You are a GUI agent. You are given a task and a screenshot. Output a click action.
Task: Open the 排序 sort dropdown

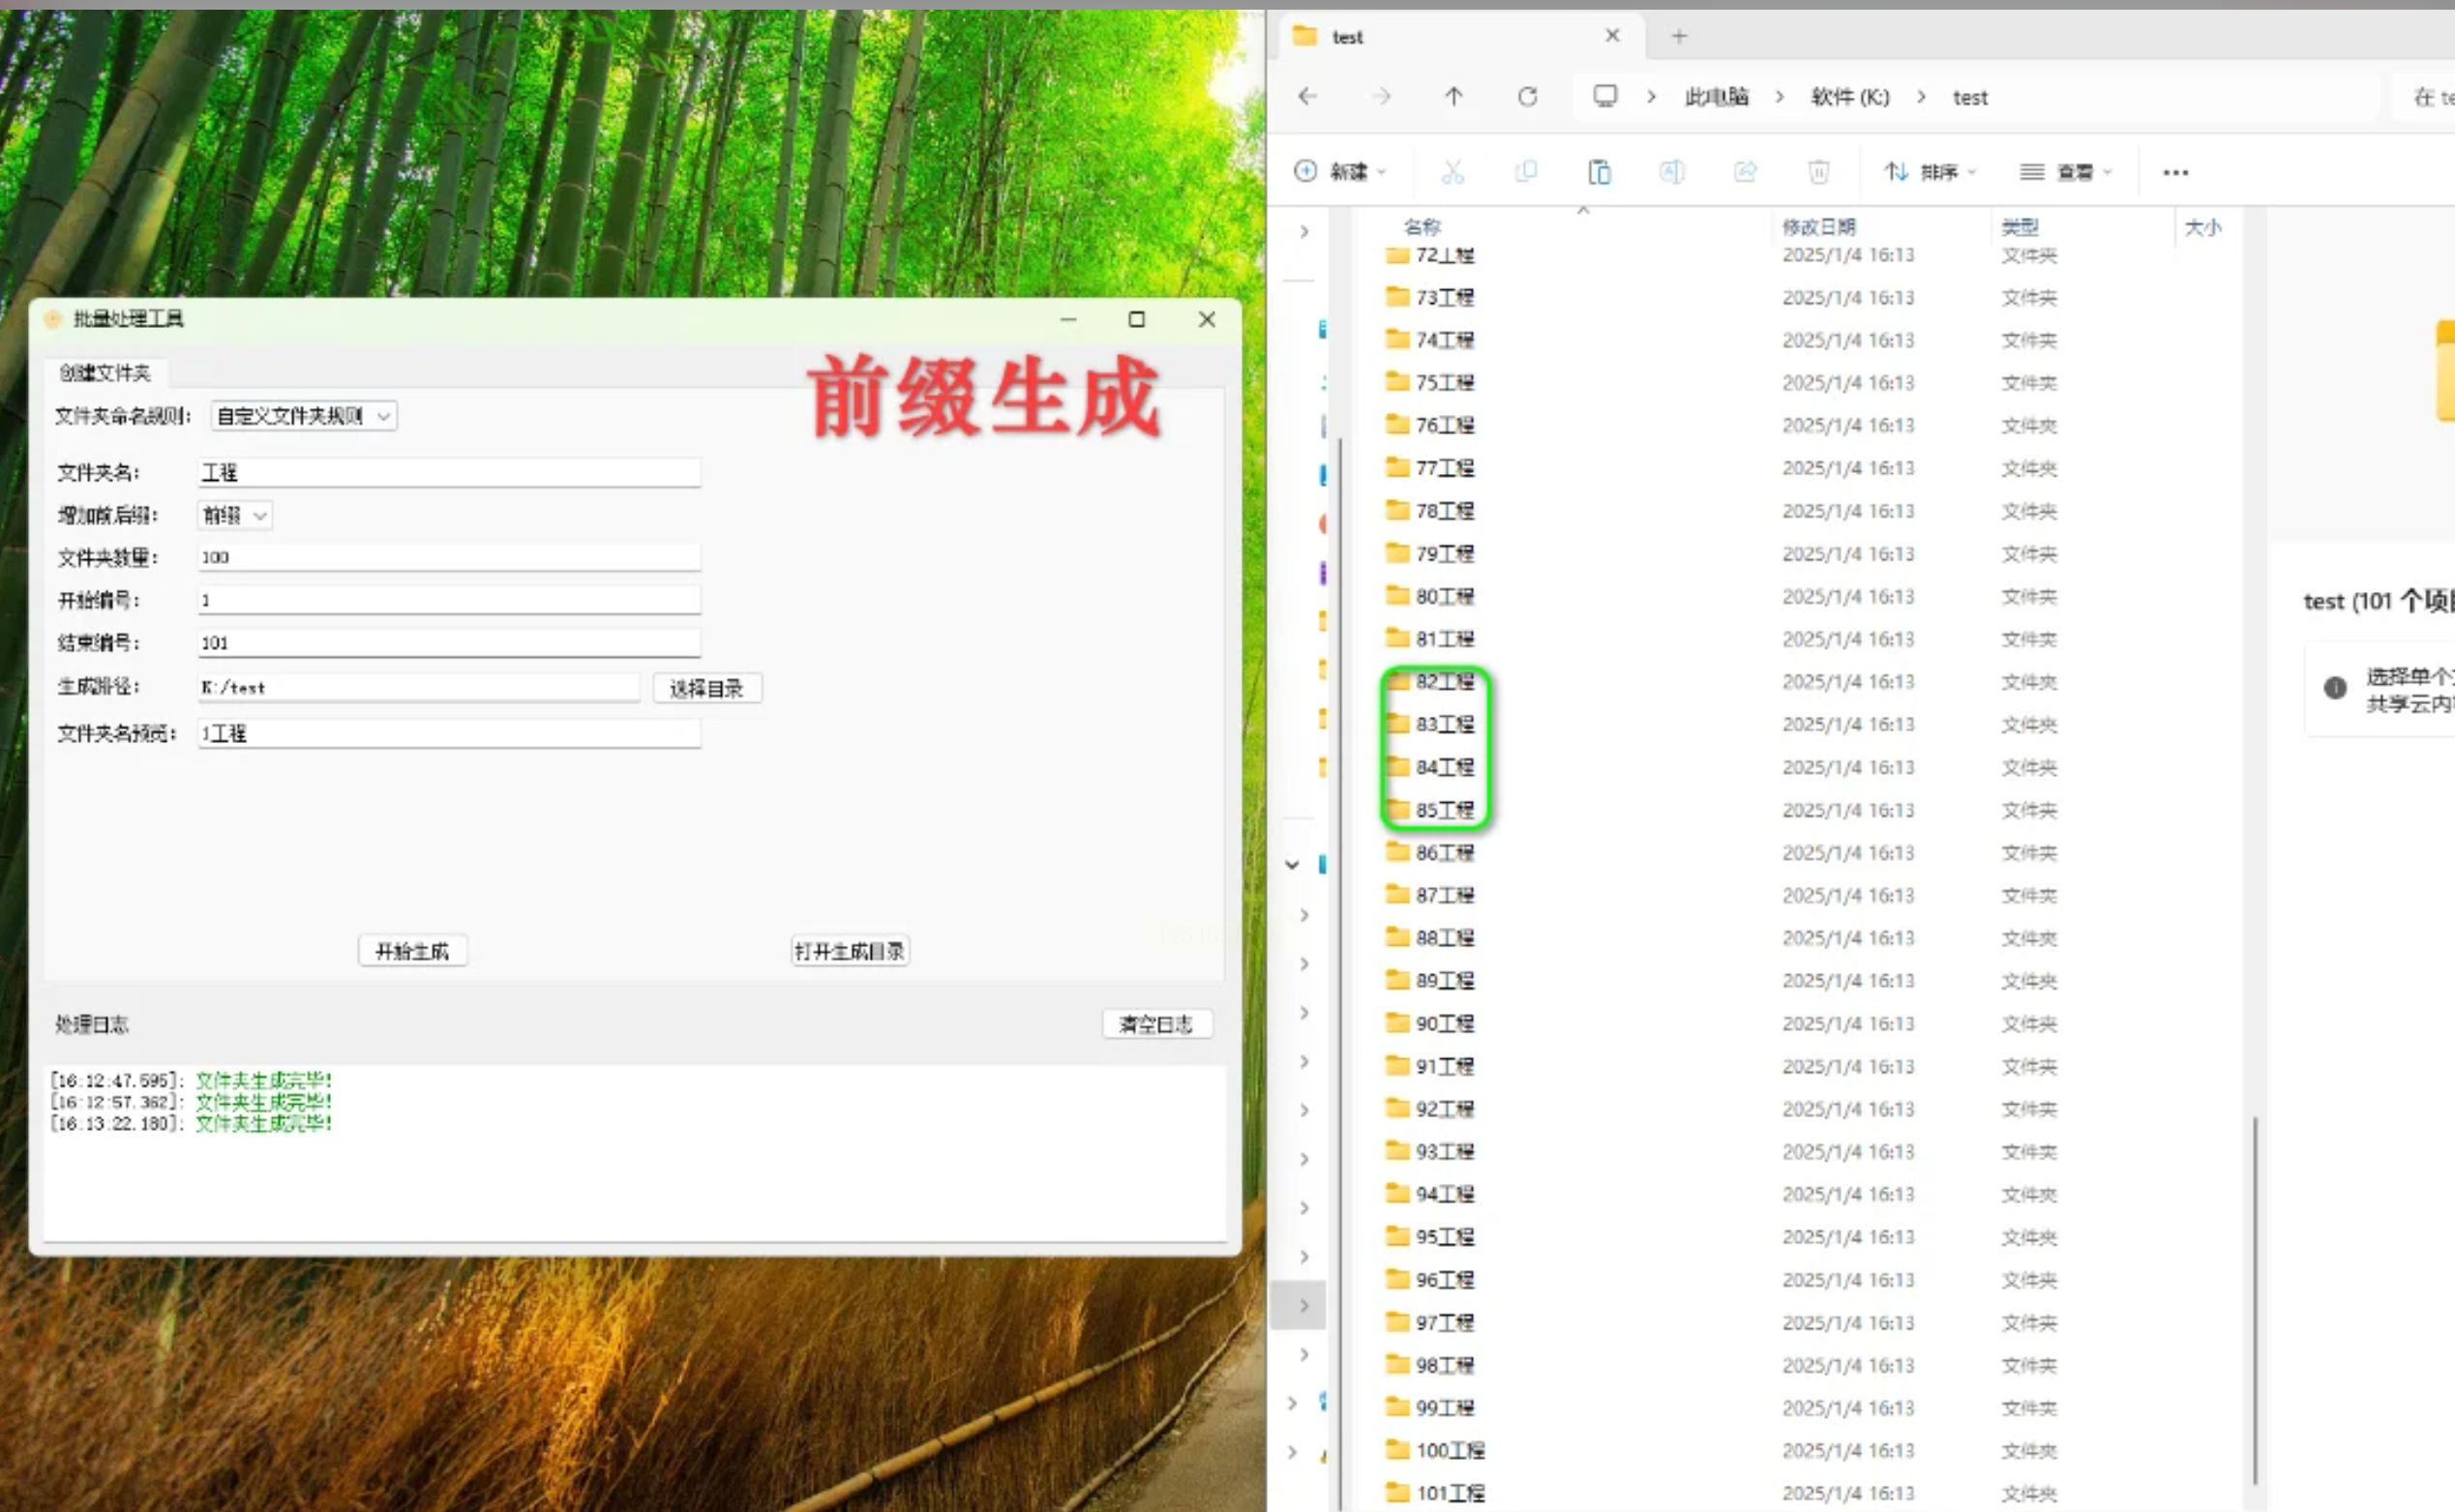coord(1929,172)
